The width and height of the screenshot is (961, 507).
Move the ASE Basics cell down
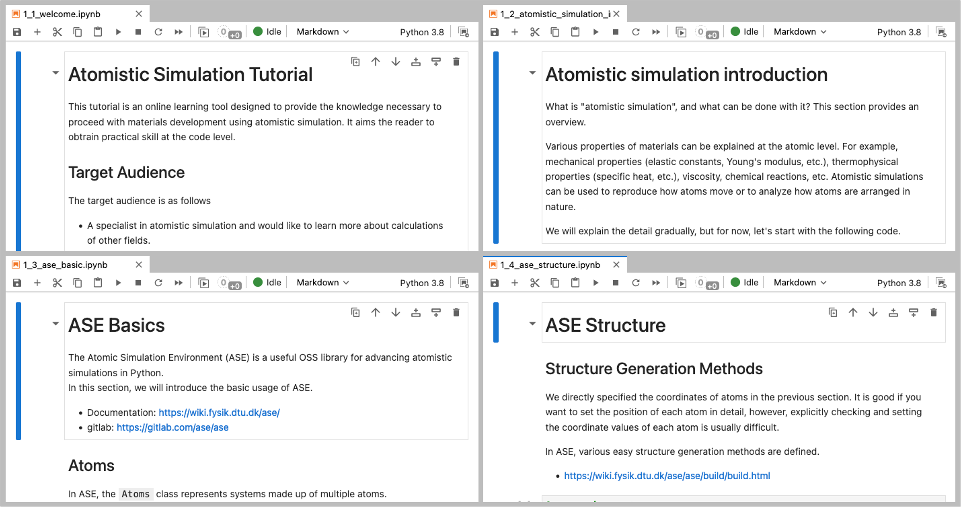396,313
